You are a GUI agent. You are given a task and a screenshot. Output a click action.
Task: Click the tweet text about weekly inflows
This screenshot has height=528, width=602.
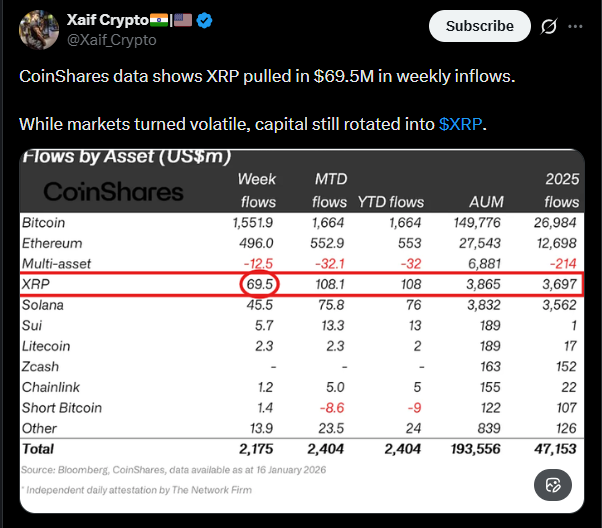click(x=267, y=77)
